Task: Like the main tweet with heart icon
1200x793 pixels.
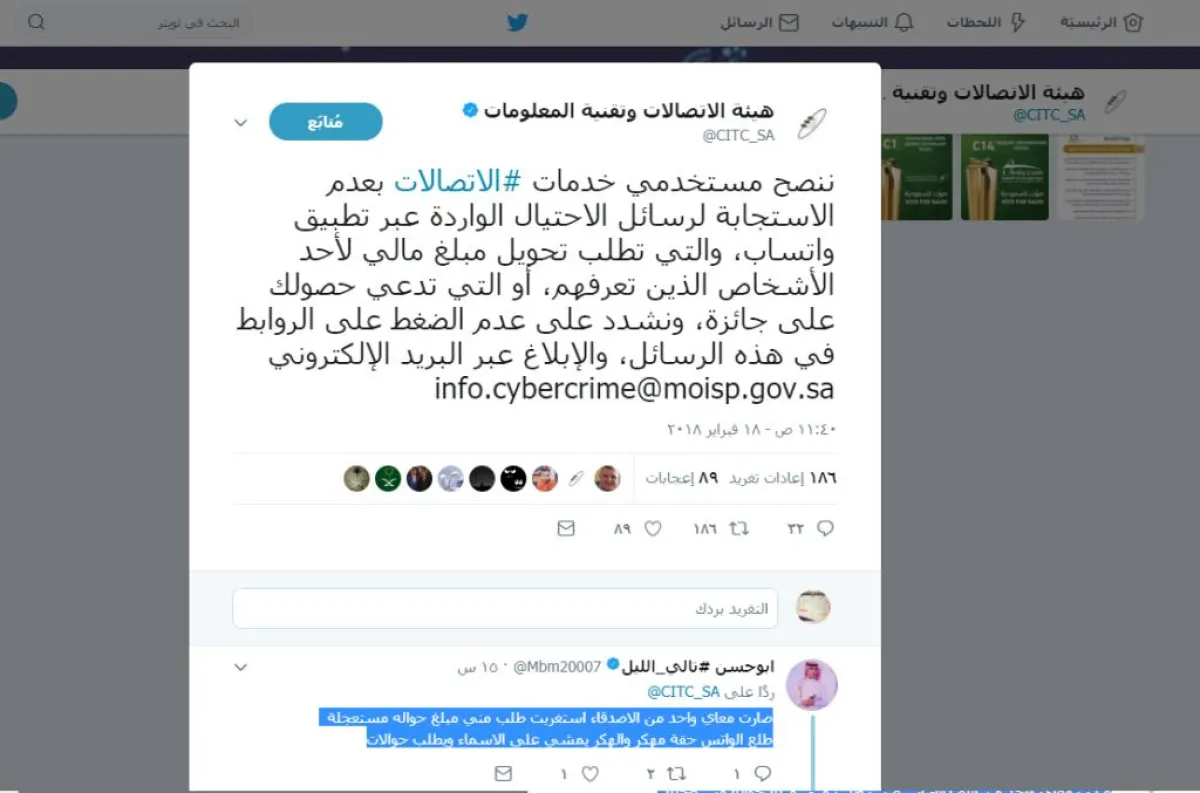Action: pos(653,528)
